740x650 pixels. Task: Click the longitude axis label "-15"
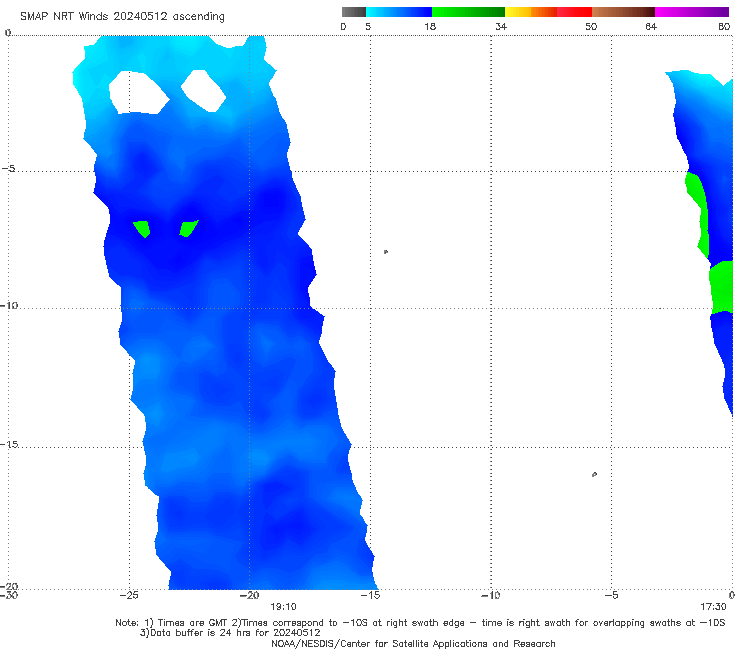coord(370,595)
